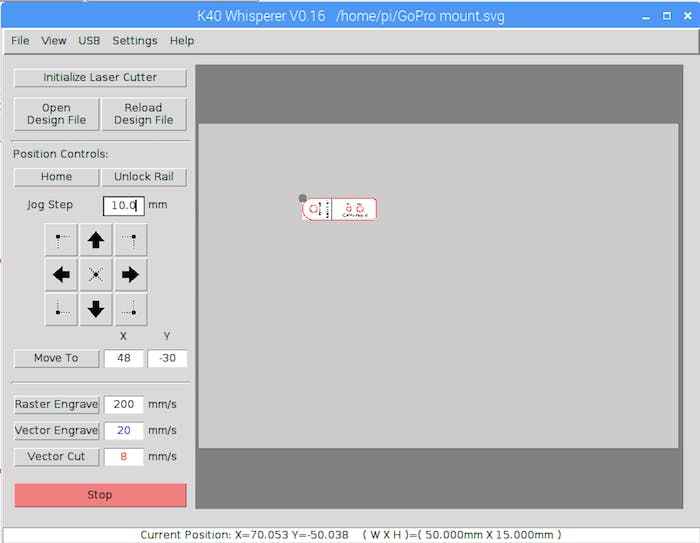Jog to the upper-right corner of the design
This screenshot has width=700, height=543.
[x=131, y=240]
